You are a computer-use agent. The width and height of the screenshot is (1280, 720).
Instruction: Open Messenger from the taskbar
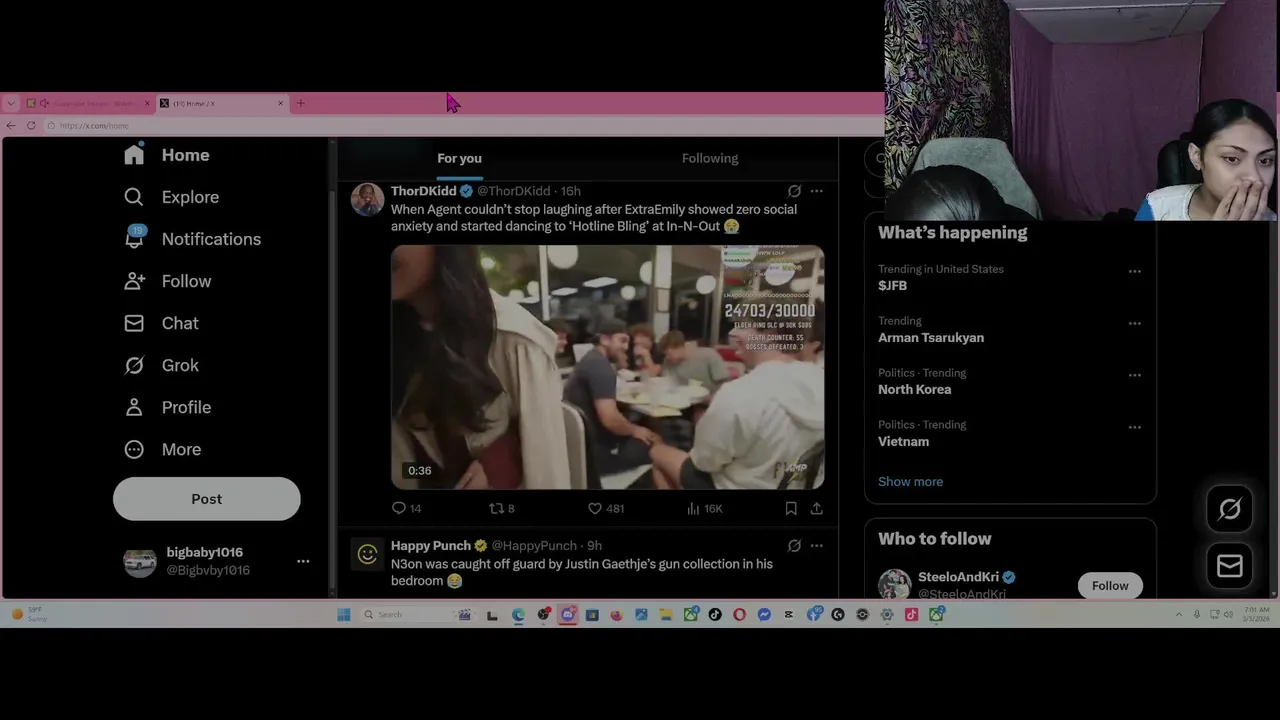tap(764, 614)
